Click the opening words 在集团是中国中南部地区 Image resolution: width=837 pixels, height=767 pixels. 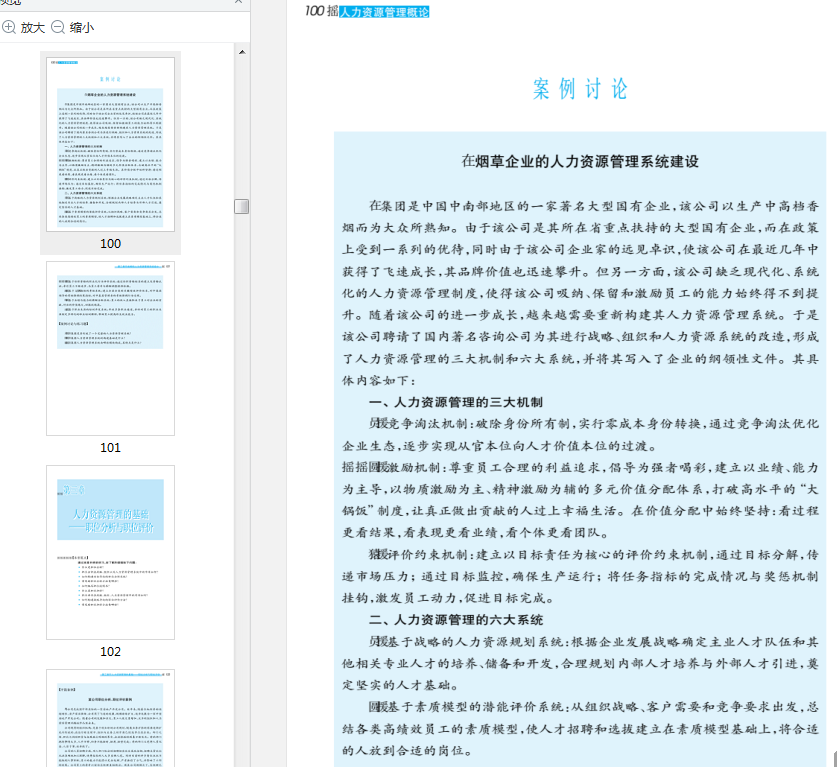[x=443, y=206]
